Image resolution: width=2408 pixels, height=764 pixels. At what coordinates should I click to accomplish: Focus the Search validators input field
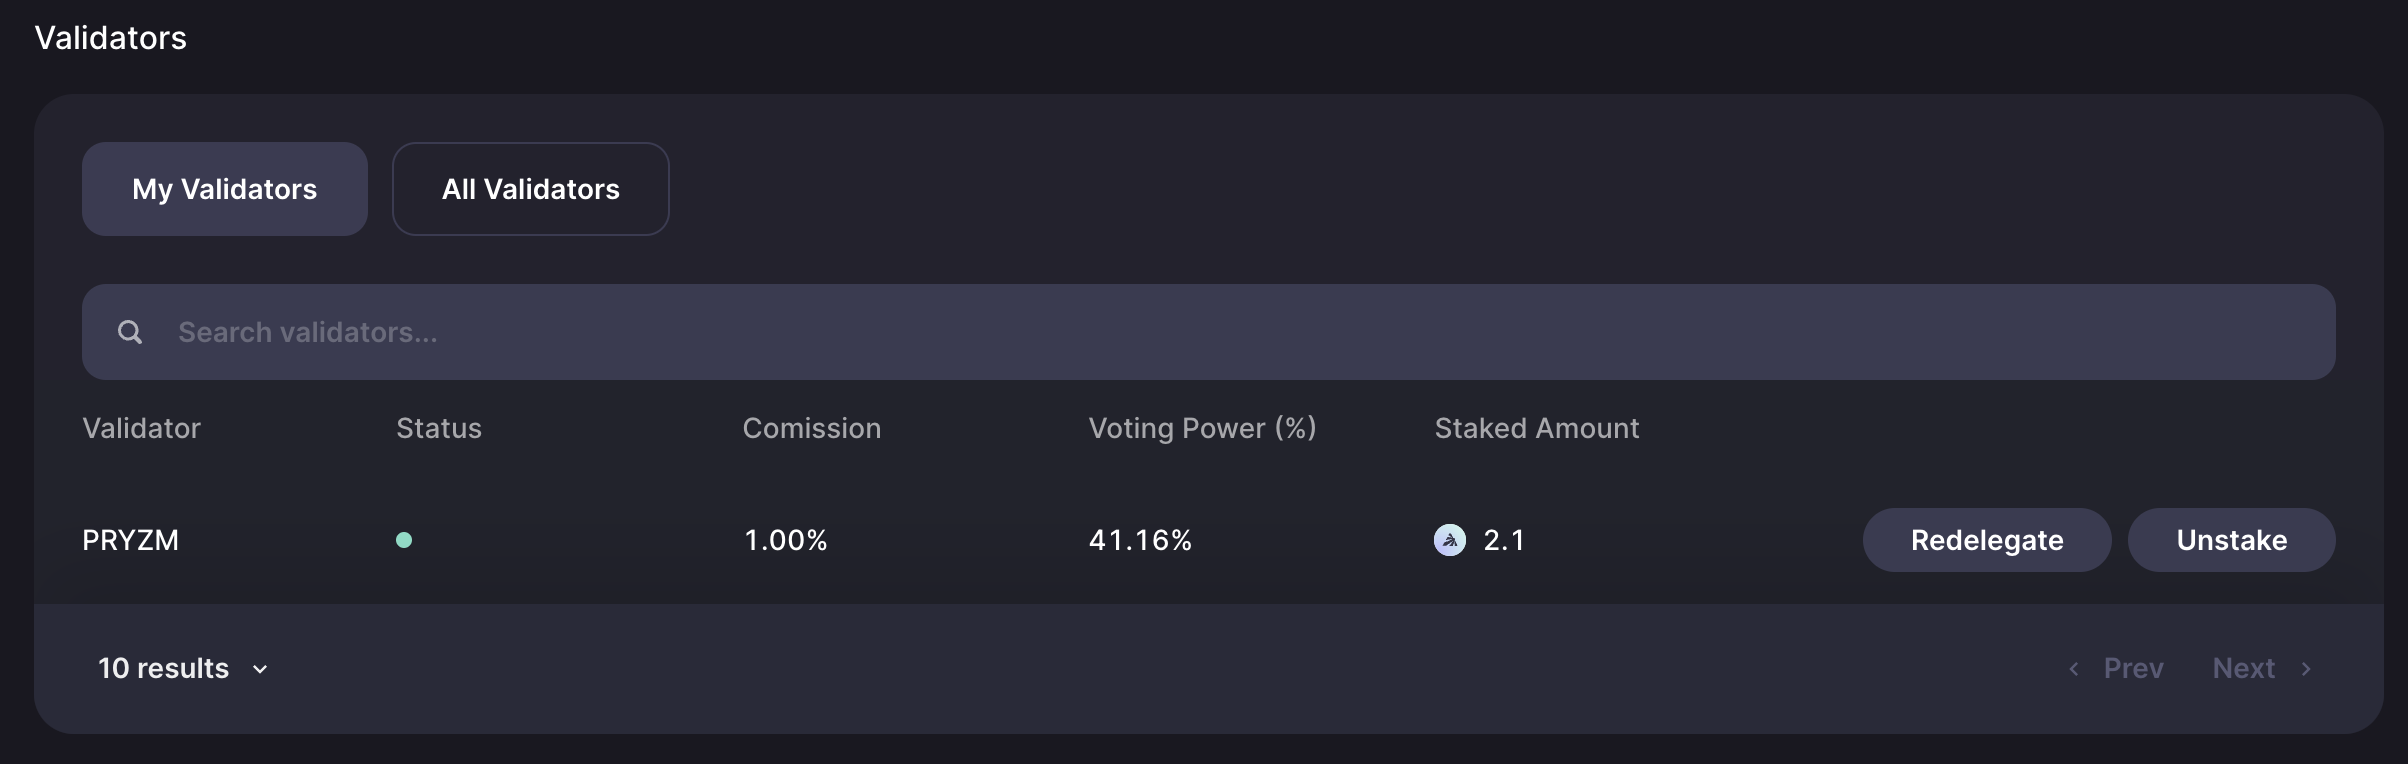(1209, 332)
